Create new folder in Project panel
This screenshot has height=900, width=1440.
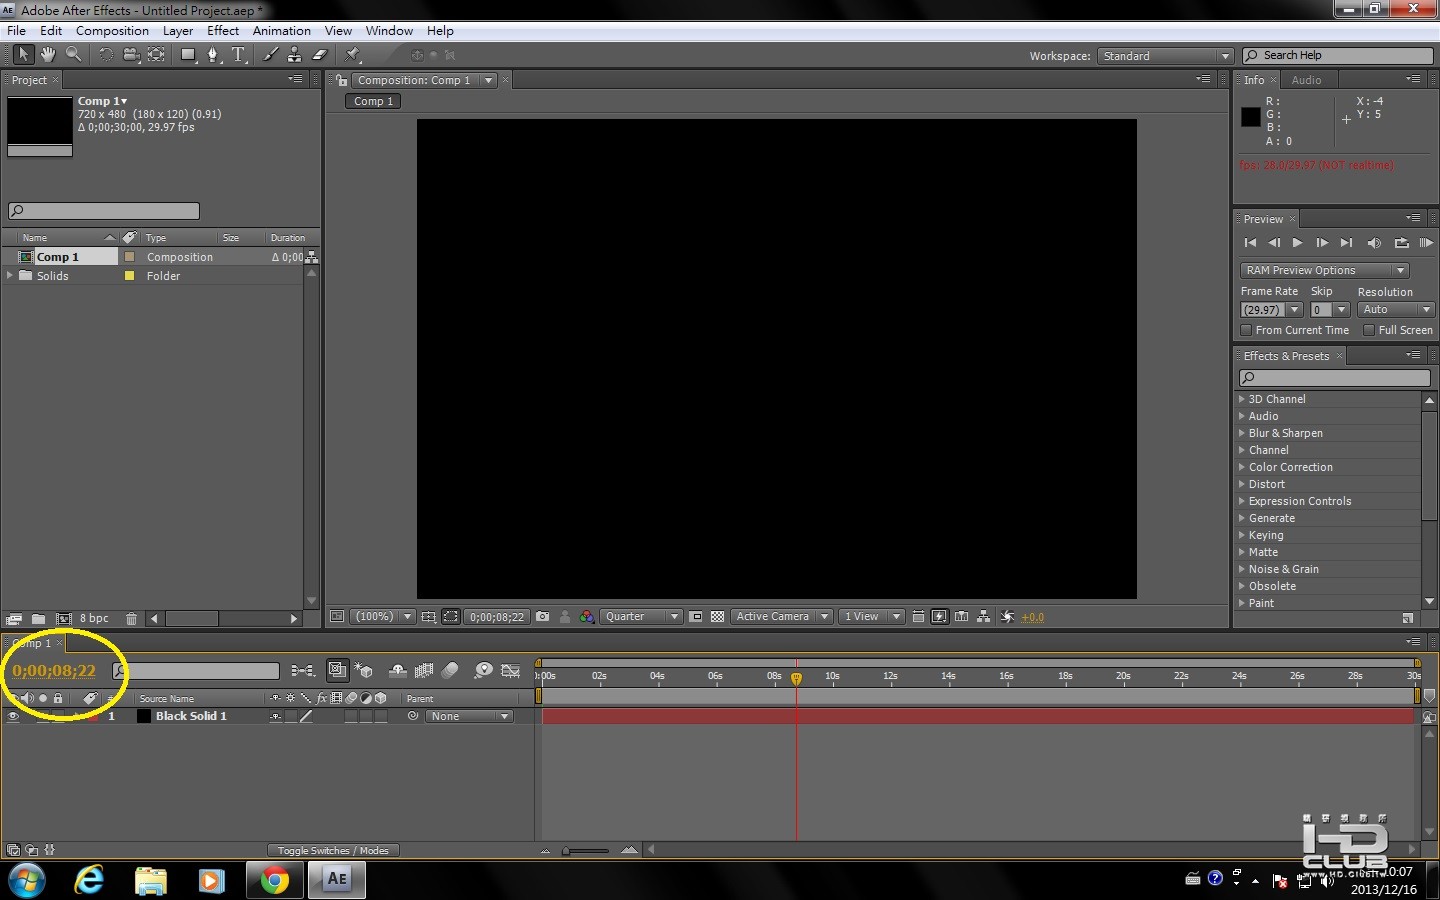click(x=38, y=619)
